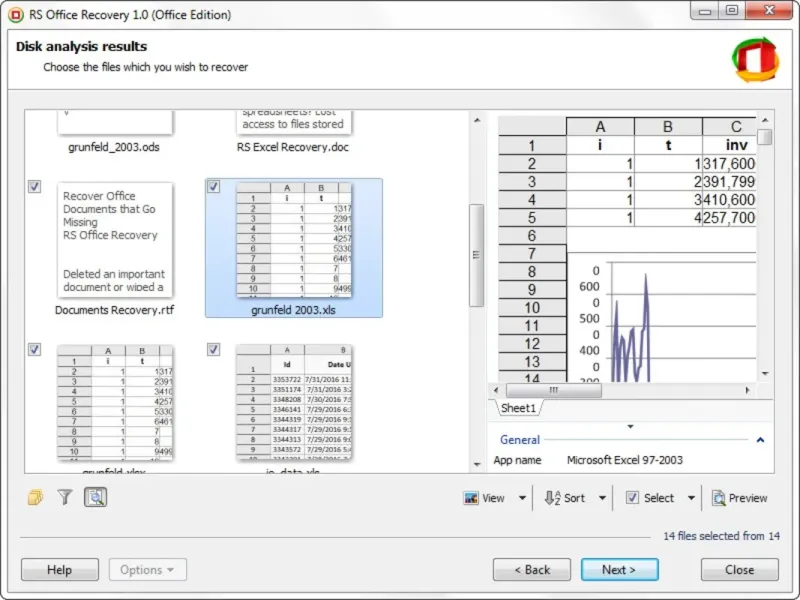800x600 pixels.
Task: Click the View picture icon
Action: (471, 498)
